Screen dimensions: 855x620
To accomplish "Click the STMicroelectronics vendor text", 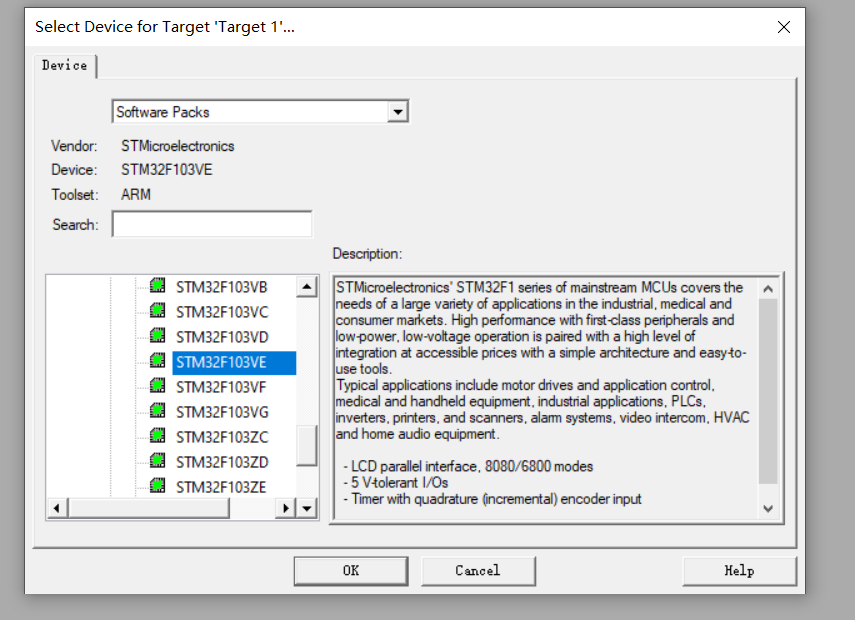I will click(177, 146).
